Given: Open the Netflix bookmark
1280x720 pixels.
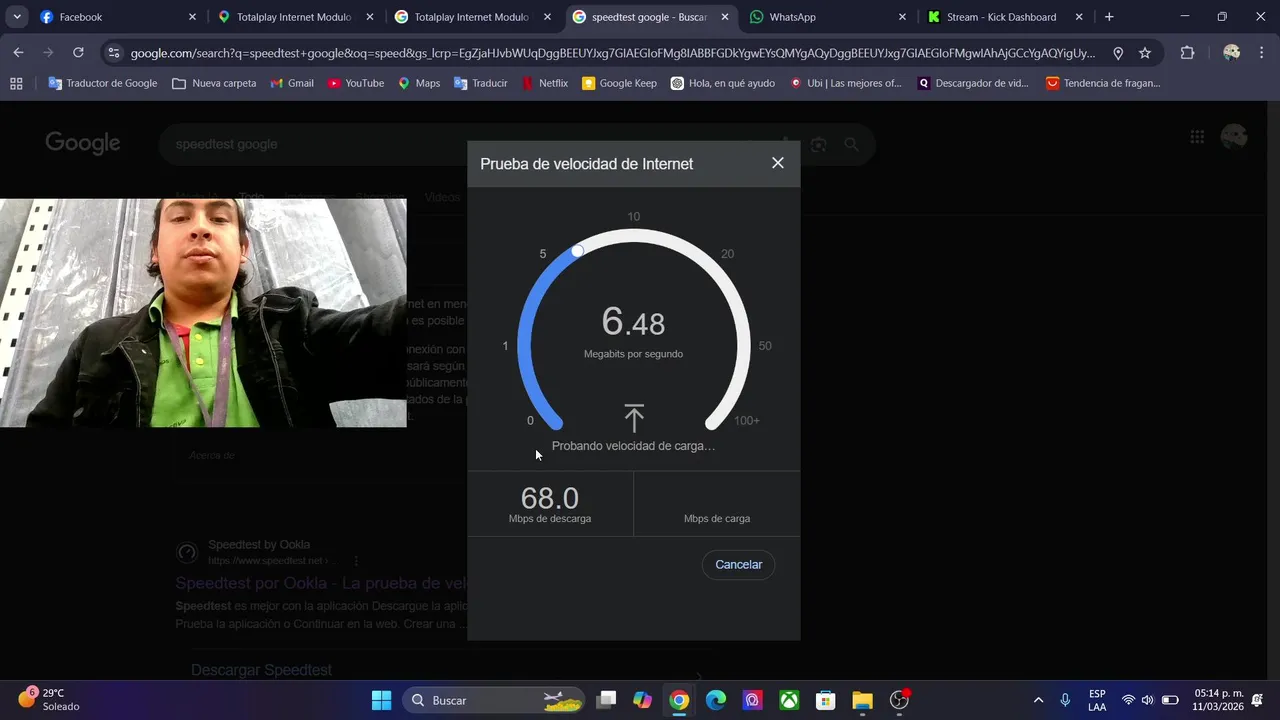Looking at the screenshot, I should pyautogui.click(x=545, y=83).
